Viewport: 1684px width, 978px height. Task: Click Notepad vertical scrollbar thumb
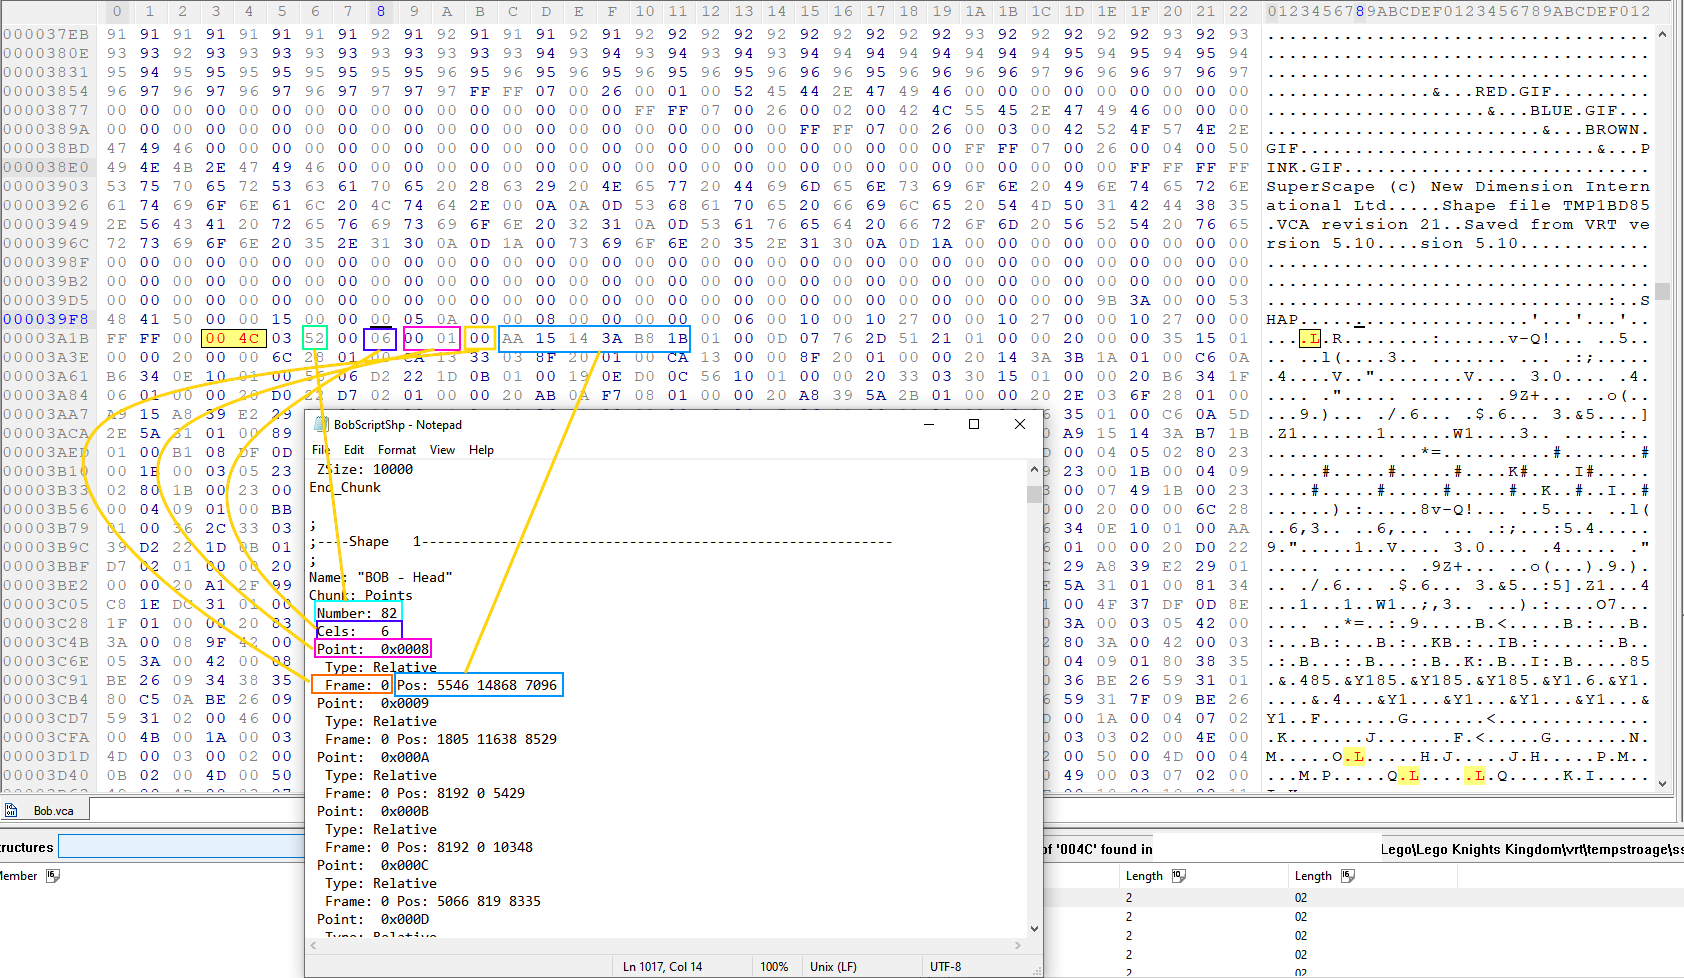tap(1034, 494)
